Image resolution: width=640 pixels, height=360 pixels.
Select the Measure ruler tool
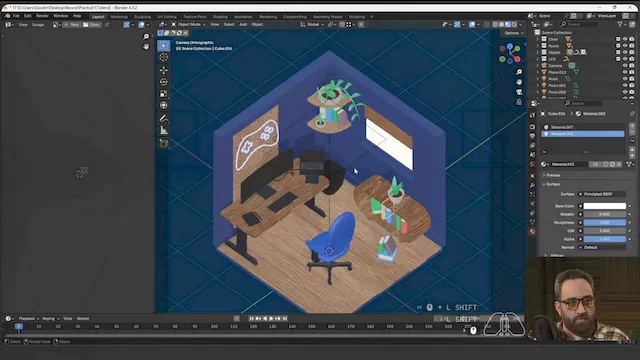tap(164, 131)
